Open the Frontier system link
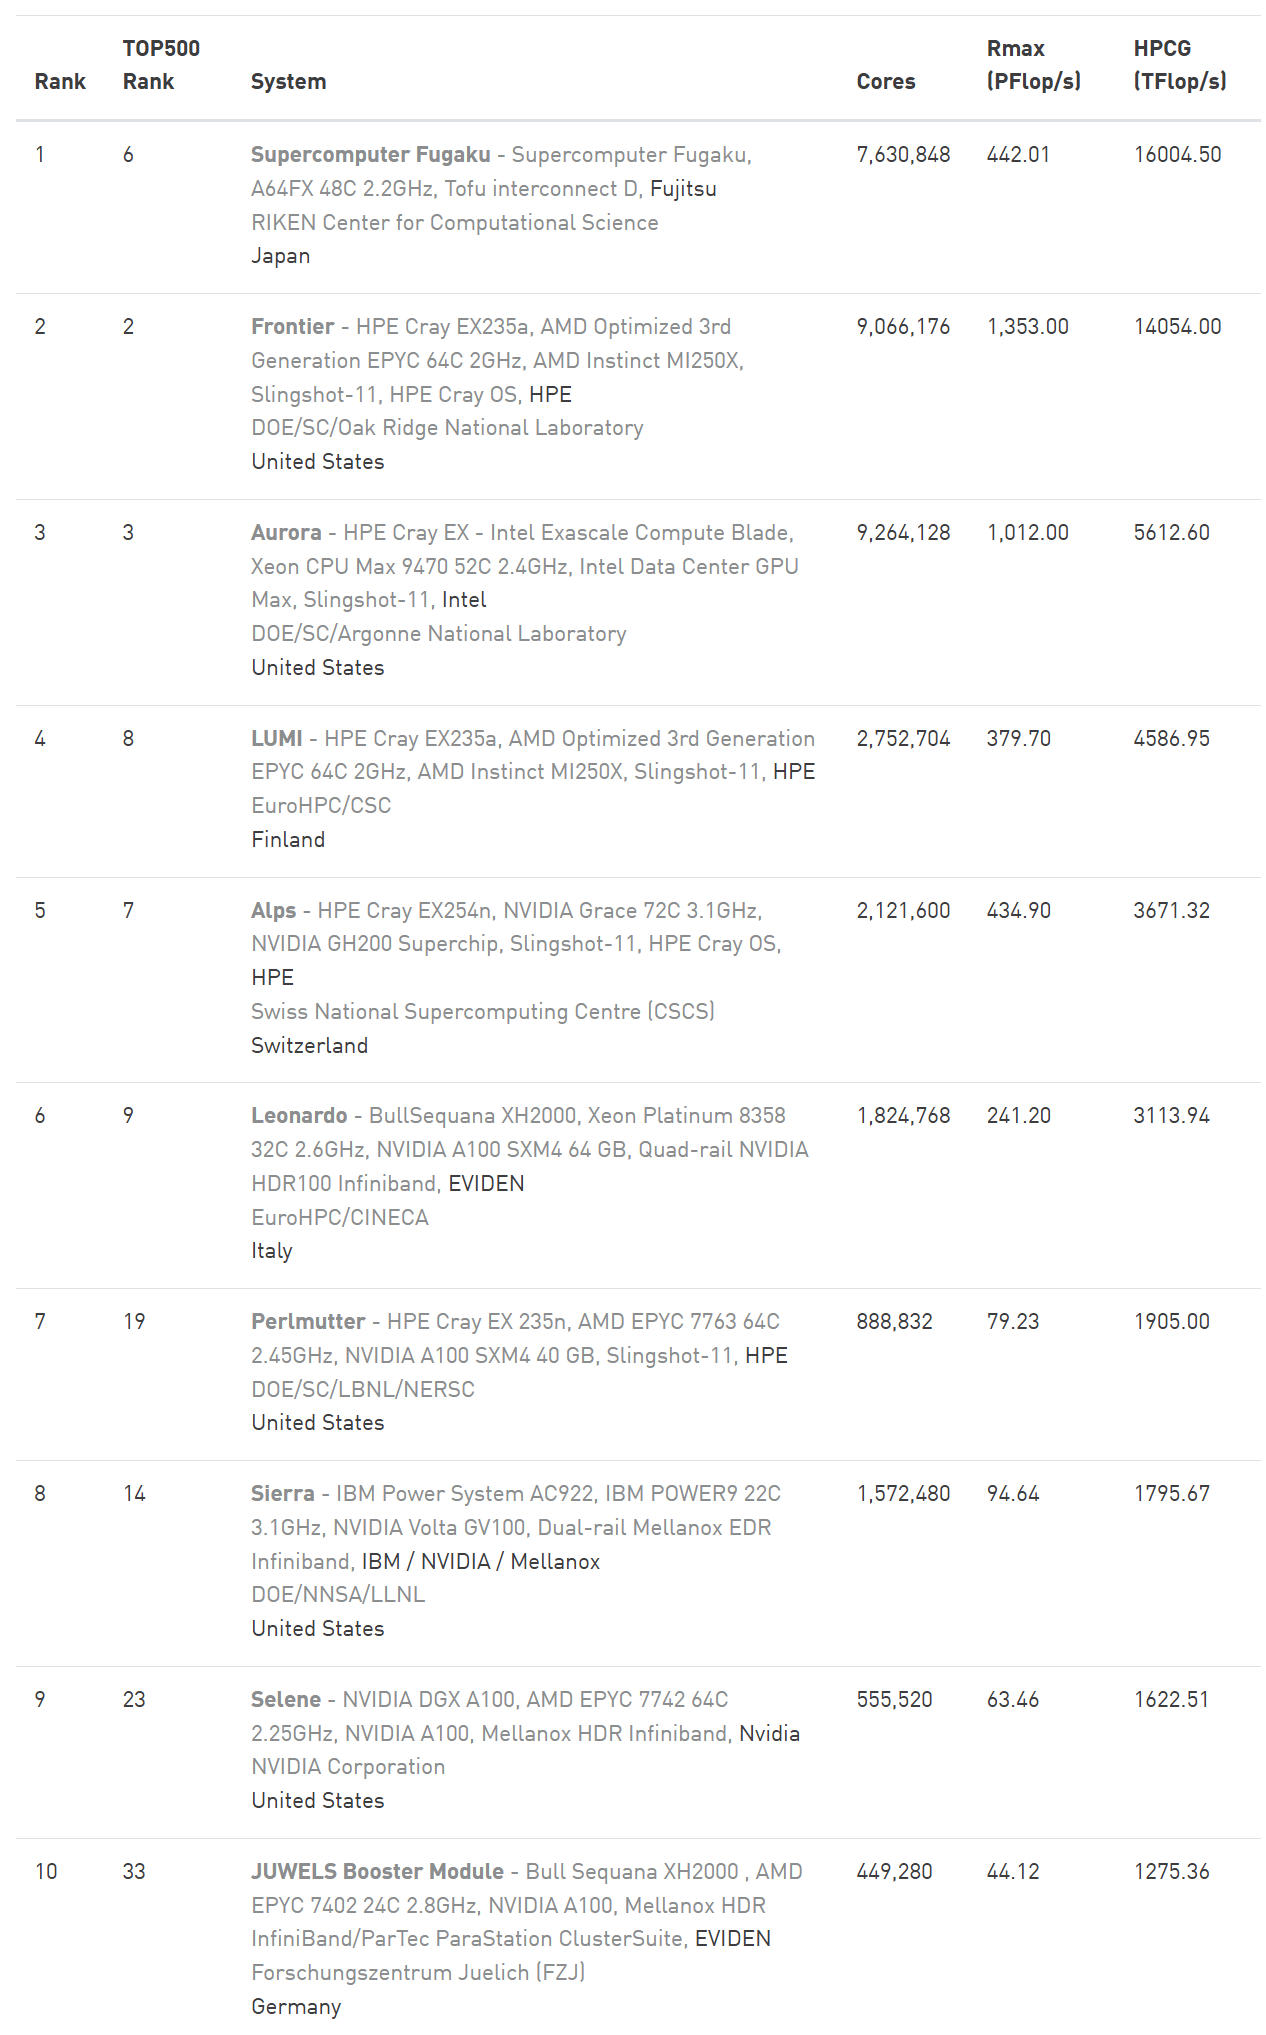 click(x=292, y=327)
